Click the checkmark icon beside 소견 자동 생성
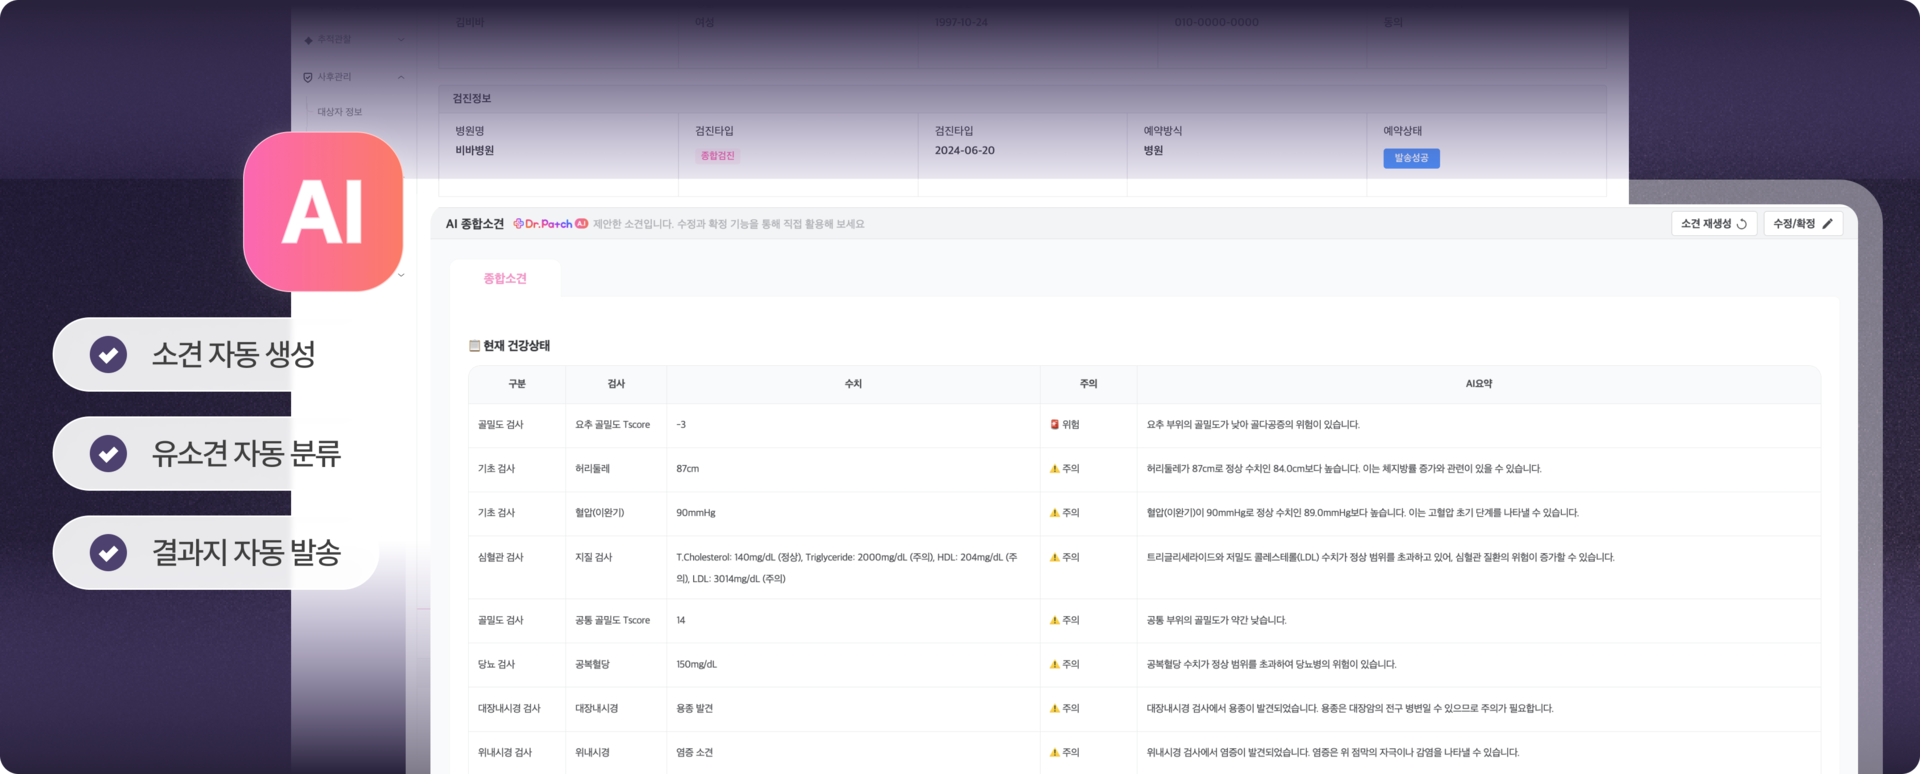The image size is (1920, 774). [108, 354]
